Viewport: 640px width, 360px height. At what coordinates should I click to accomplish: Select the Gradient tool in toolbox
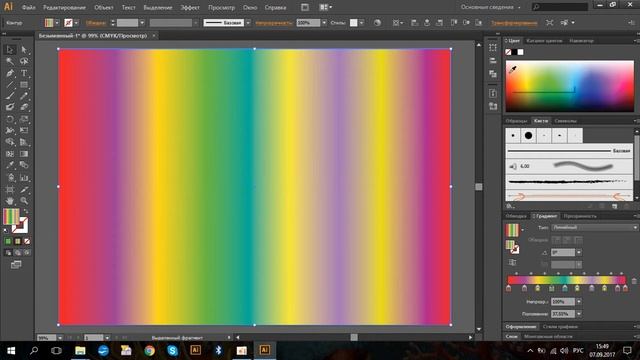[x=24, y=154]
